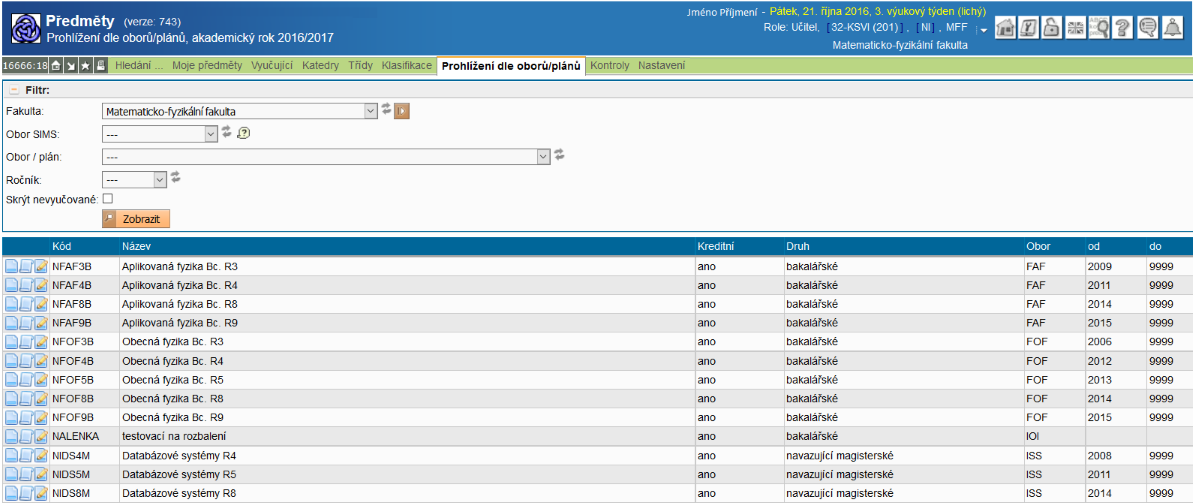Open the role selector arrow beside MFF
The image size is (1193, 503).
click(983, 30)
